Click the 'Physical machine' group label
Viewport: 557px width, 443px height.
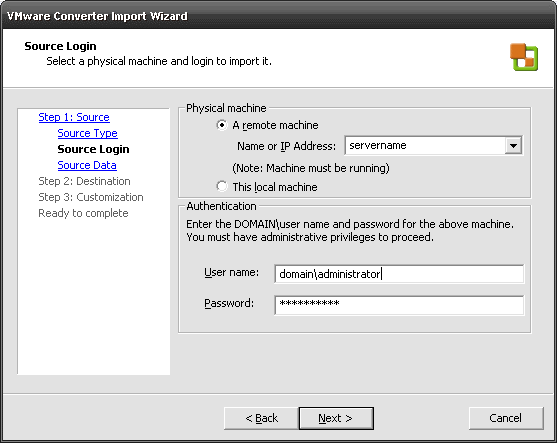[x=226, y=108]
